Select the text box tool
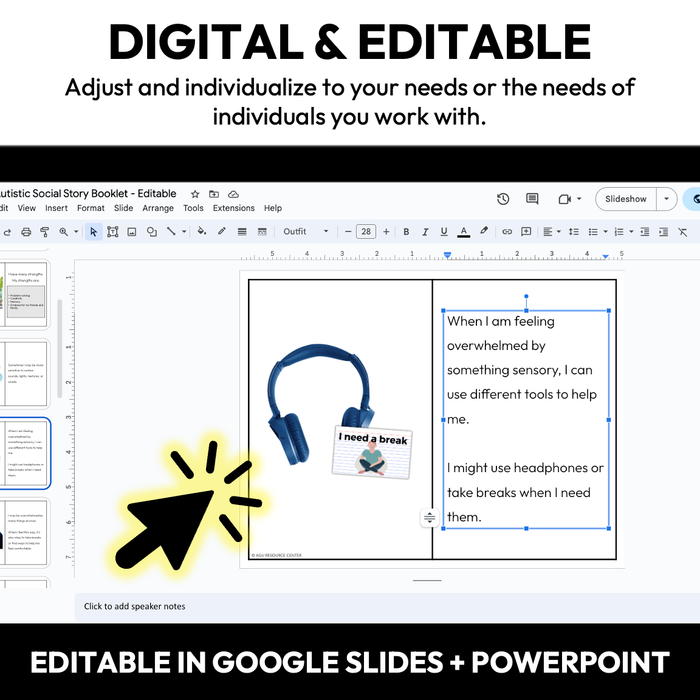 [x=112, y=232]
